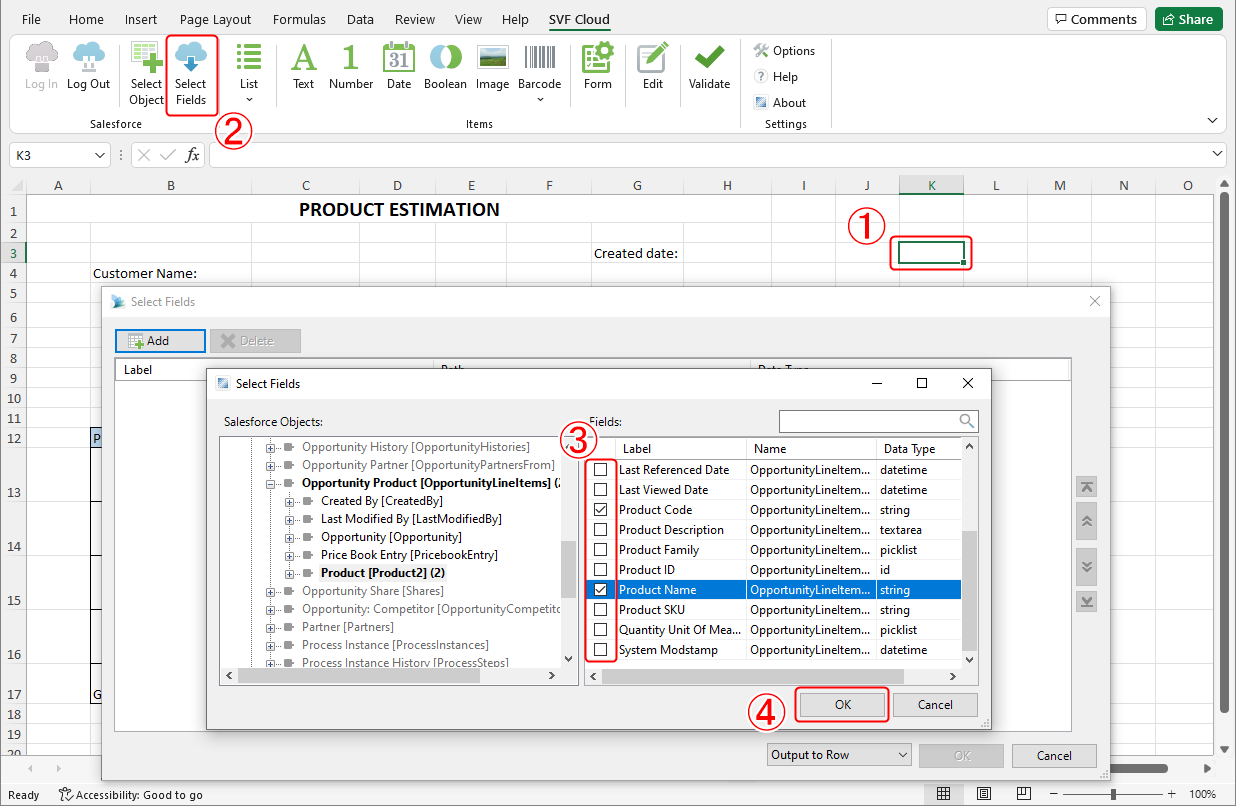Check the System Modstamp field
This screenshot has height=806, width=1236.
601,650
